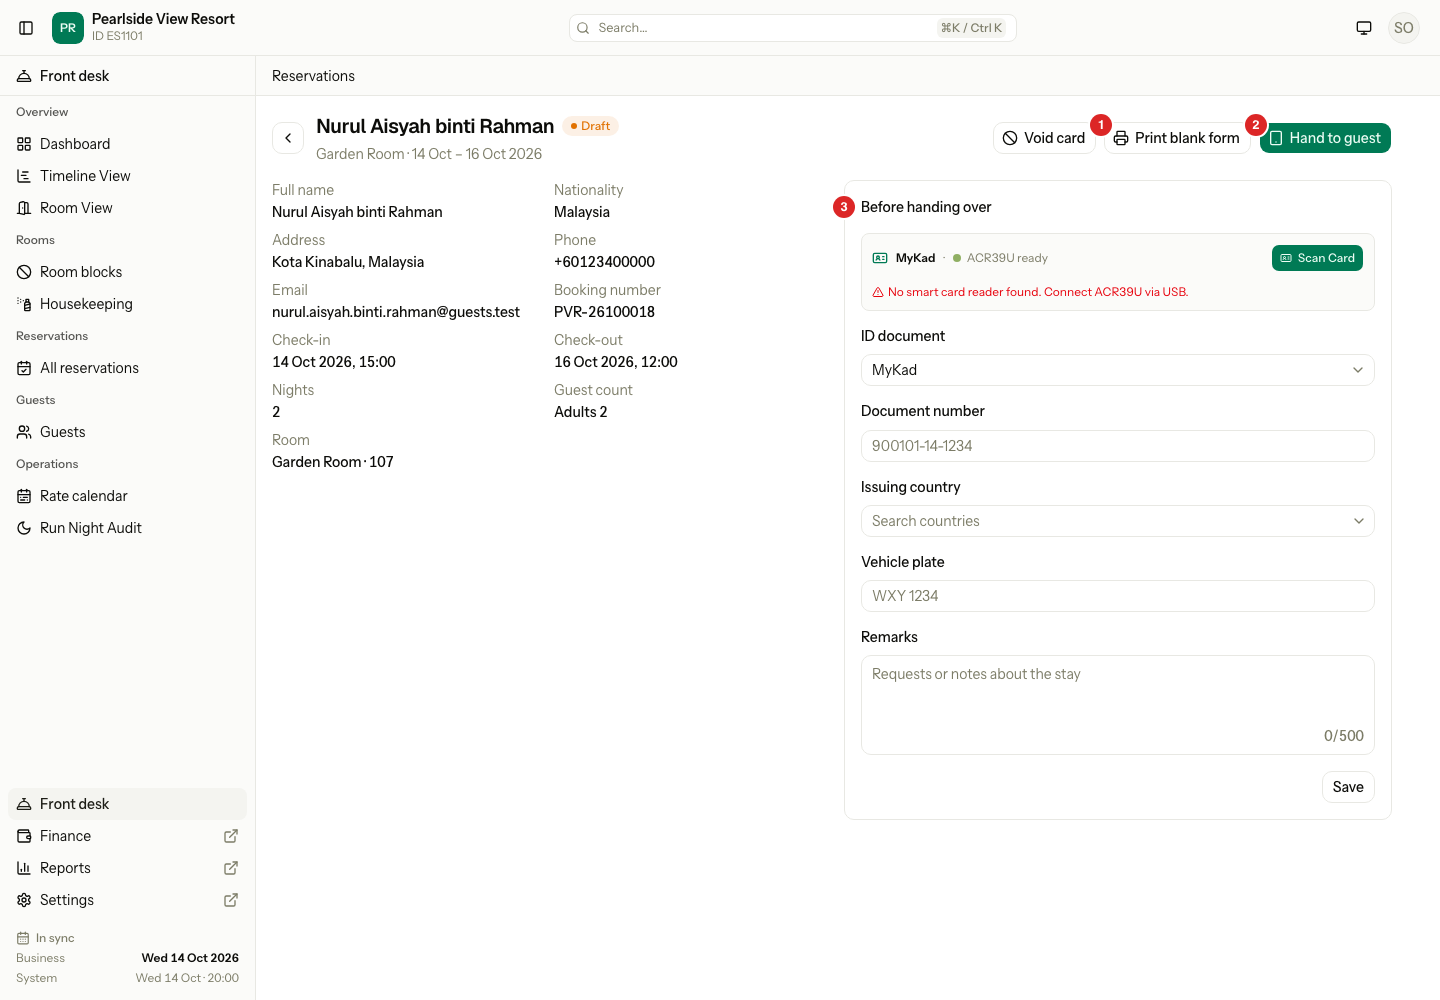Click the Scan Card button
This screenshot has width=1440, height=1000.
[x=1317, y=258]
